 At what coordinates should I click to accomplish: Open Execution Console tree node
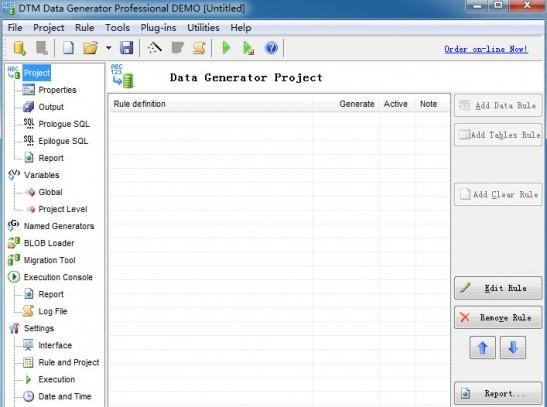(58, 277)
